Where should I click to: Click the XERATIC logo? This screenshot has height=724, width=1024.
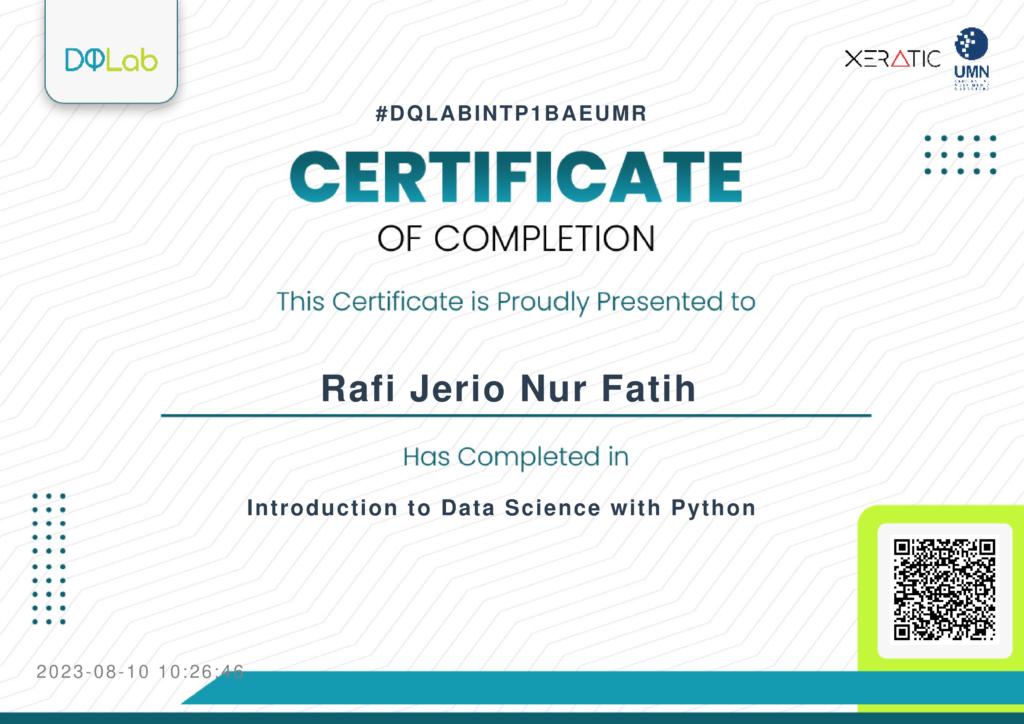892,58
